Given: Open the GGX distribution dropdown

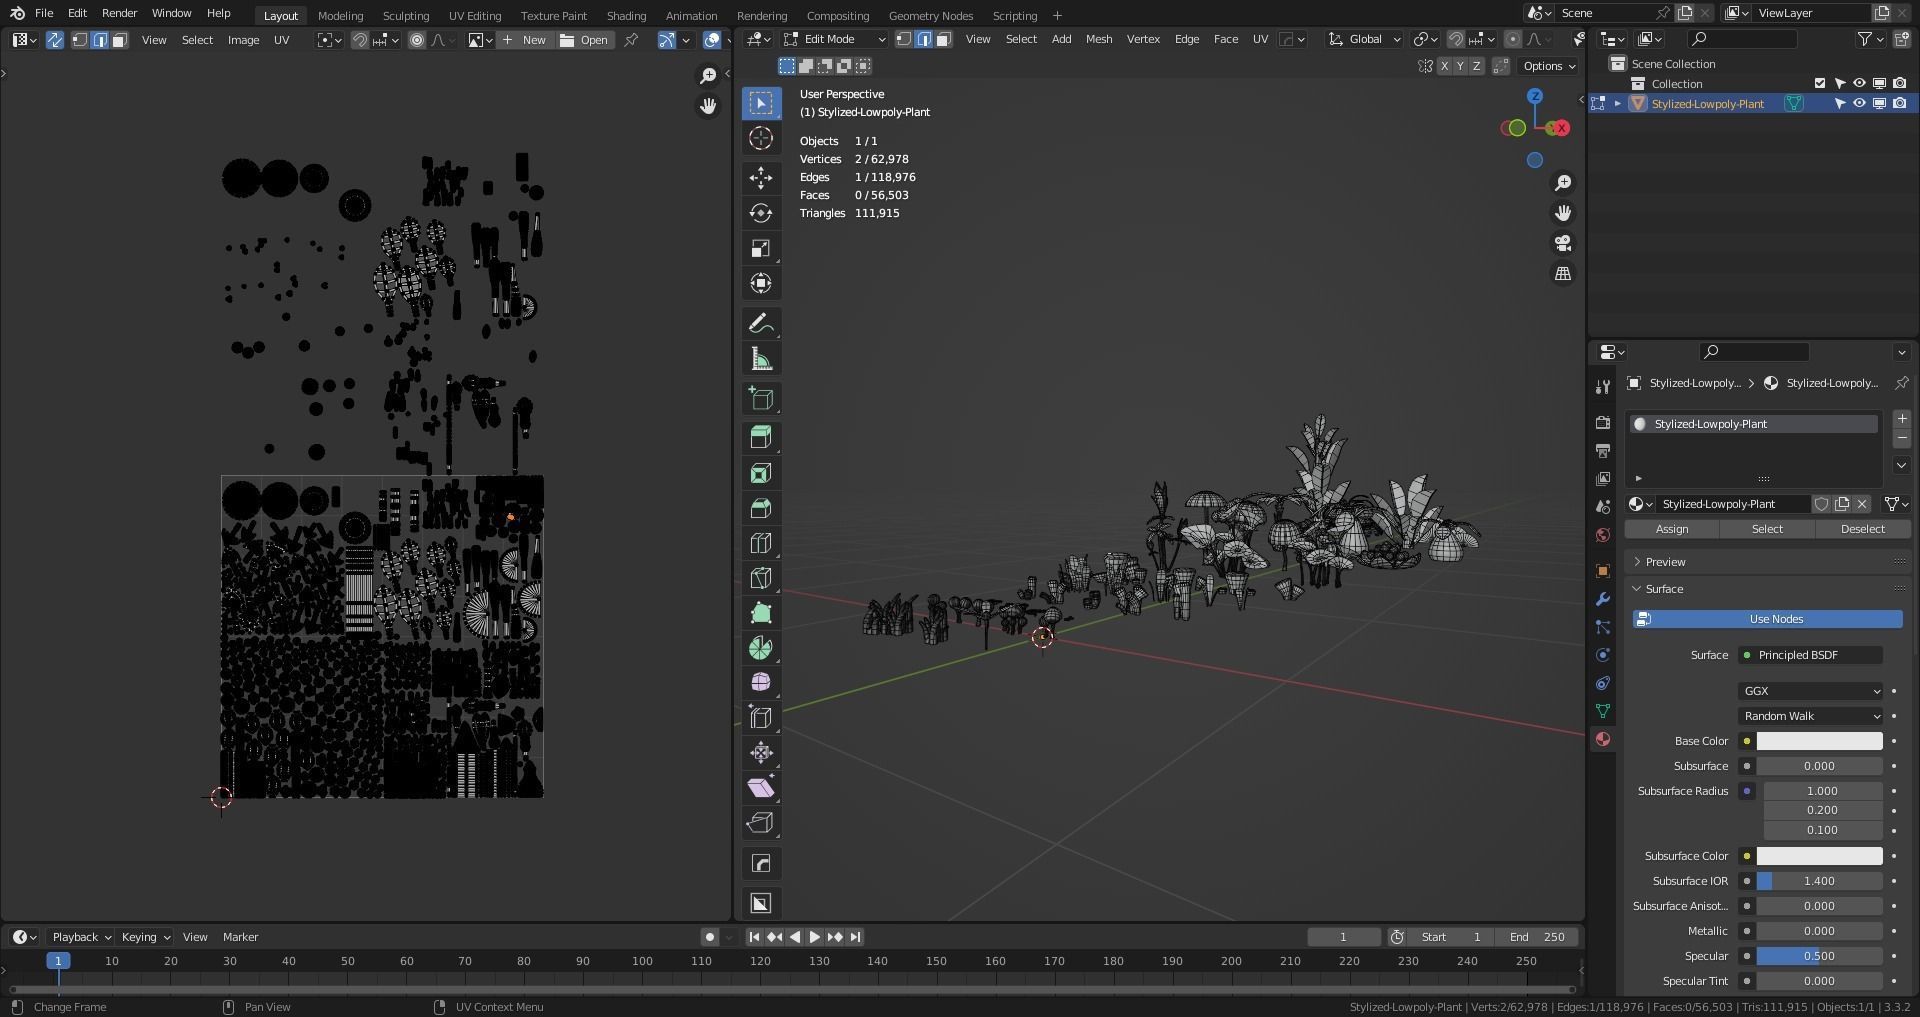Looking at the screenshot, I should [1810, 691].
